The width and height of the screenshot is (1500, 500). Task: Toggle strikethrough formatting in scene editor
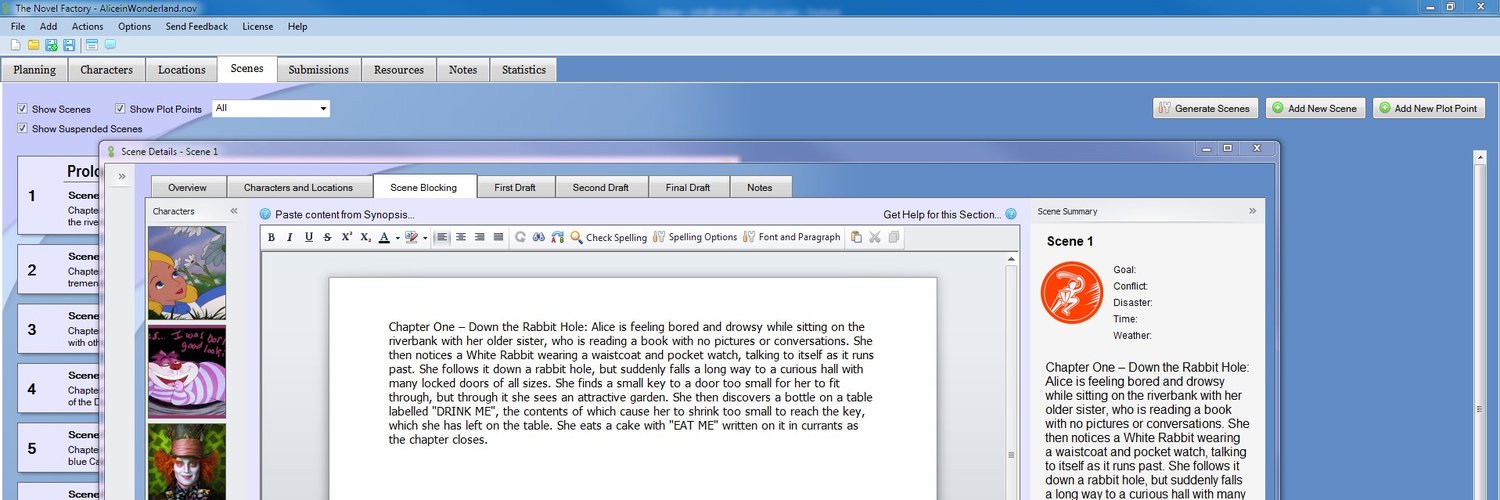[328, 237]
